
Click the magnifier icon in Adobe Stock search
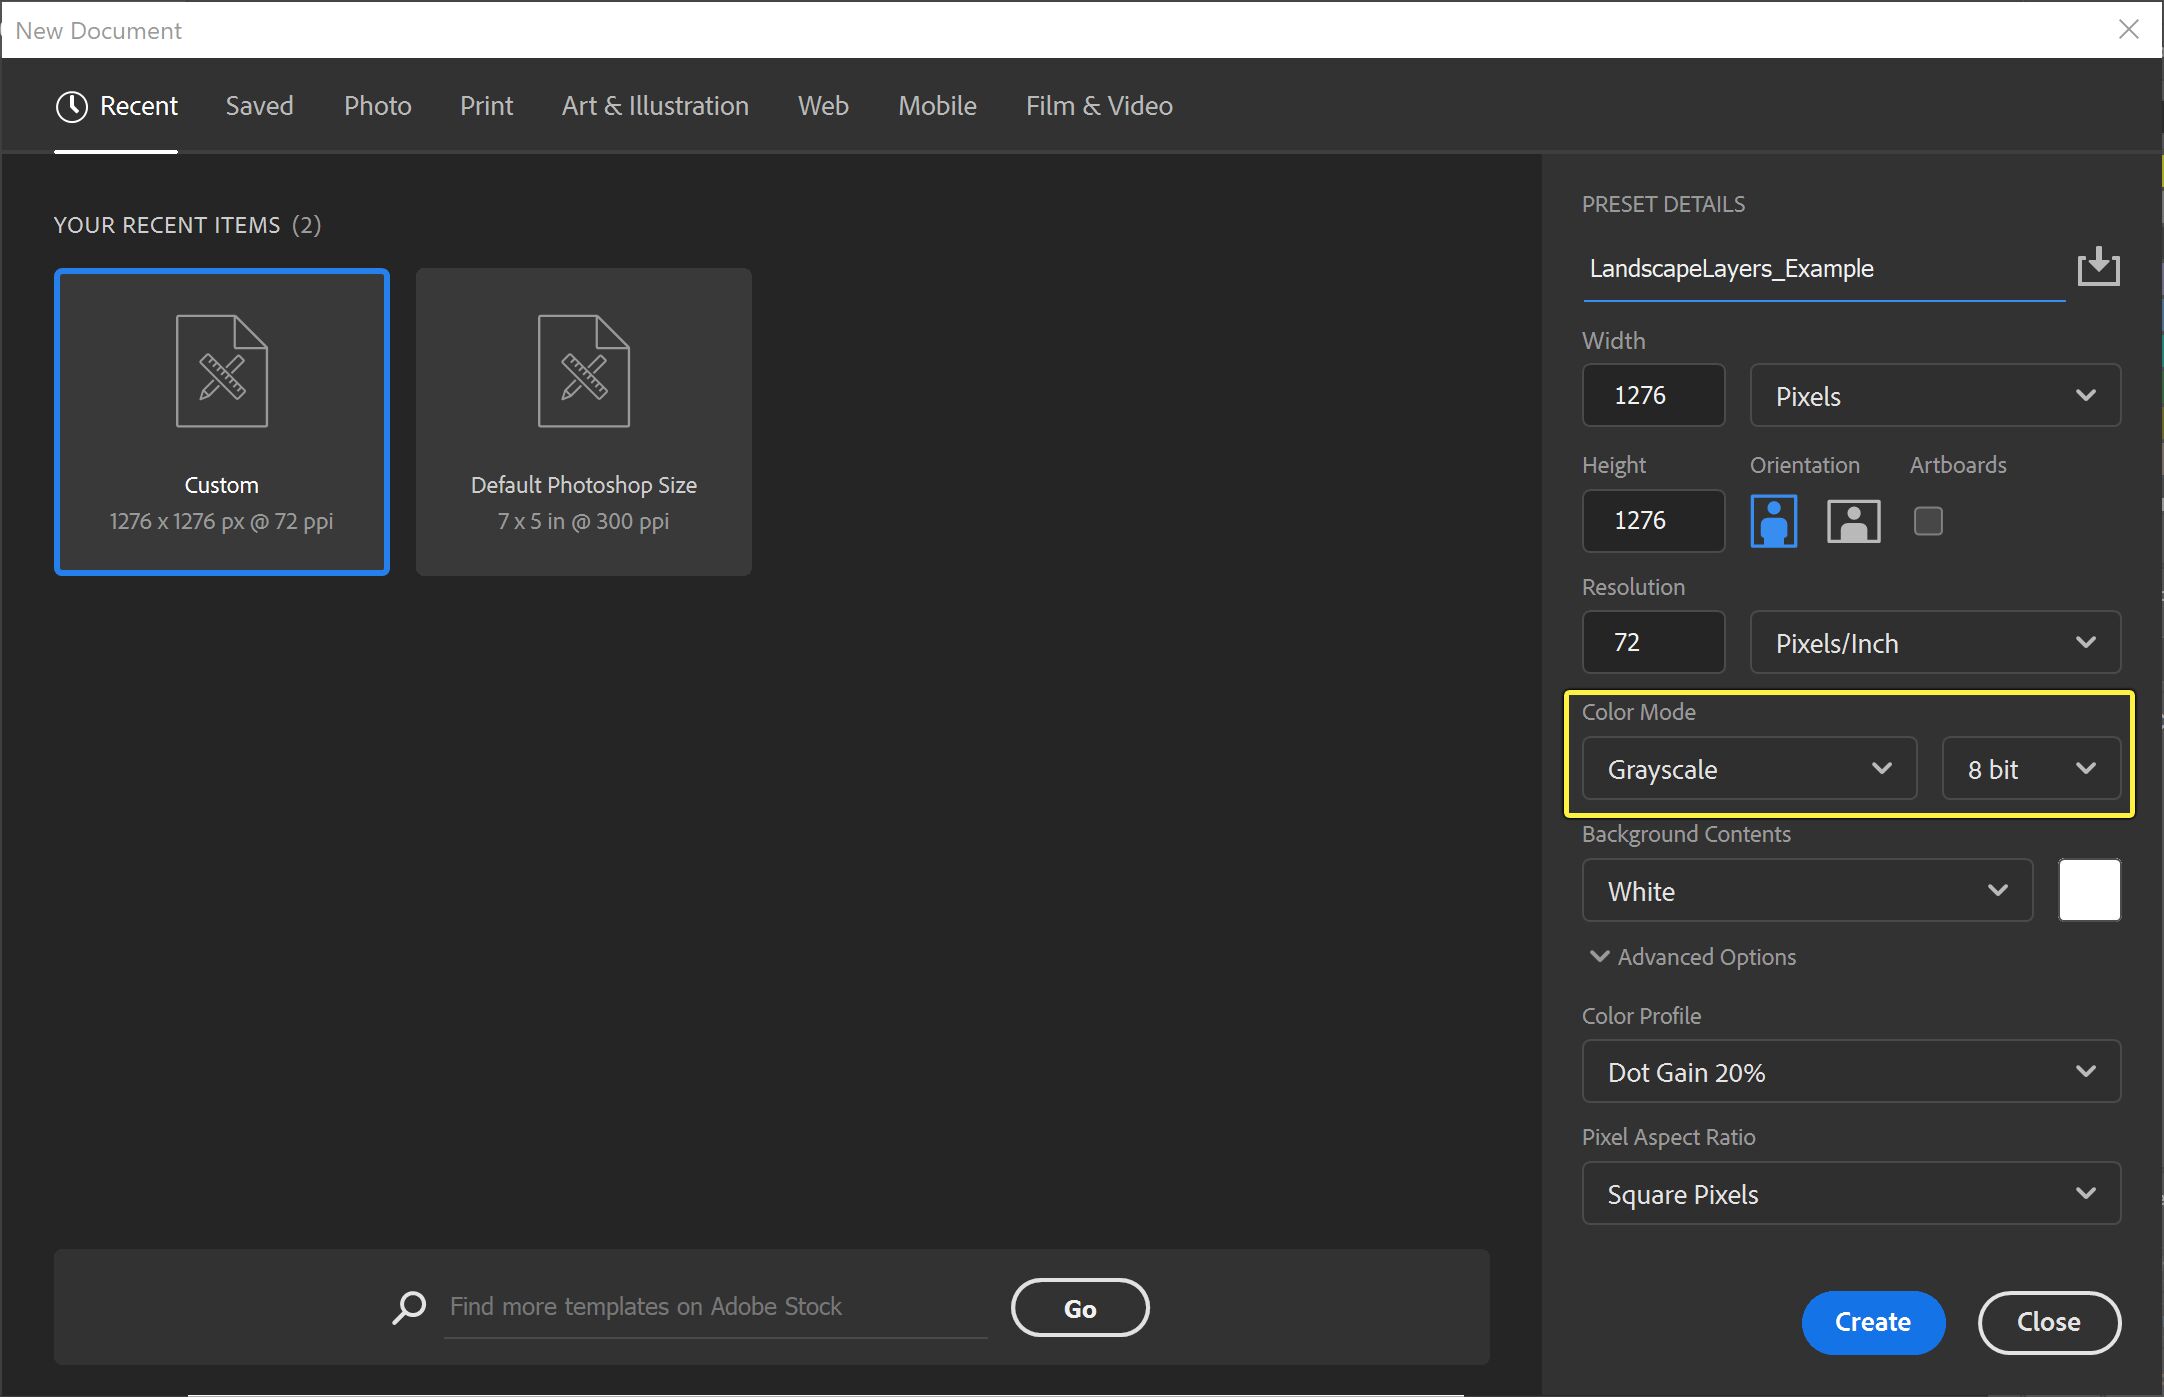point(409,1306)
